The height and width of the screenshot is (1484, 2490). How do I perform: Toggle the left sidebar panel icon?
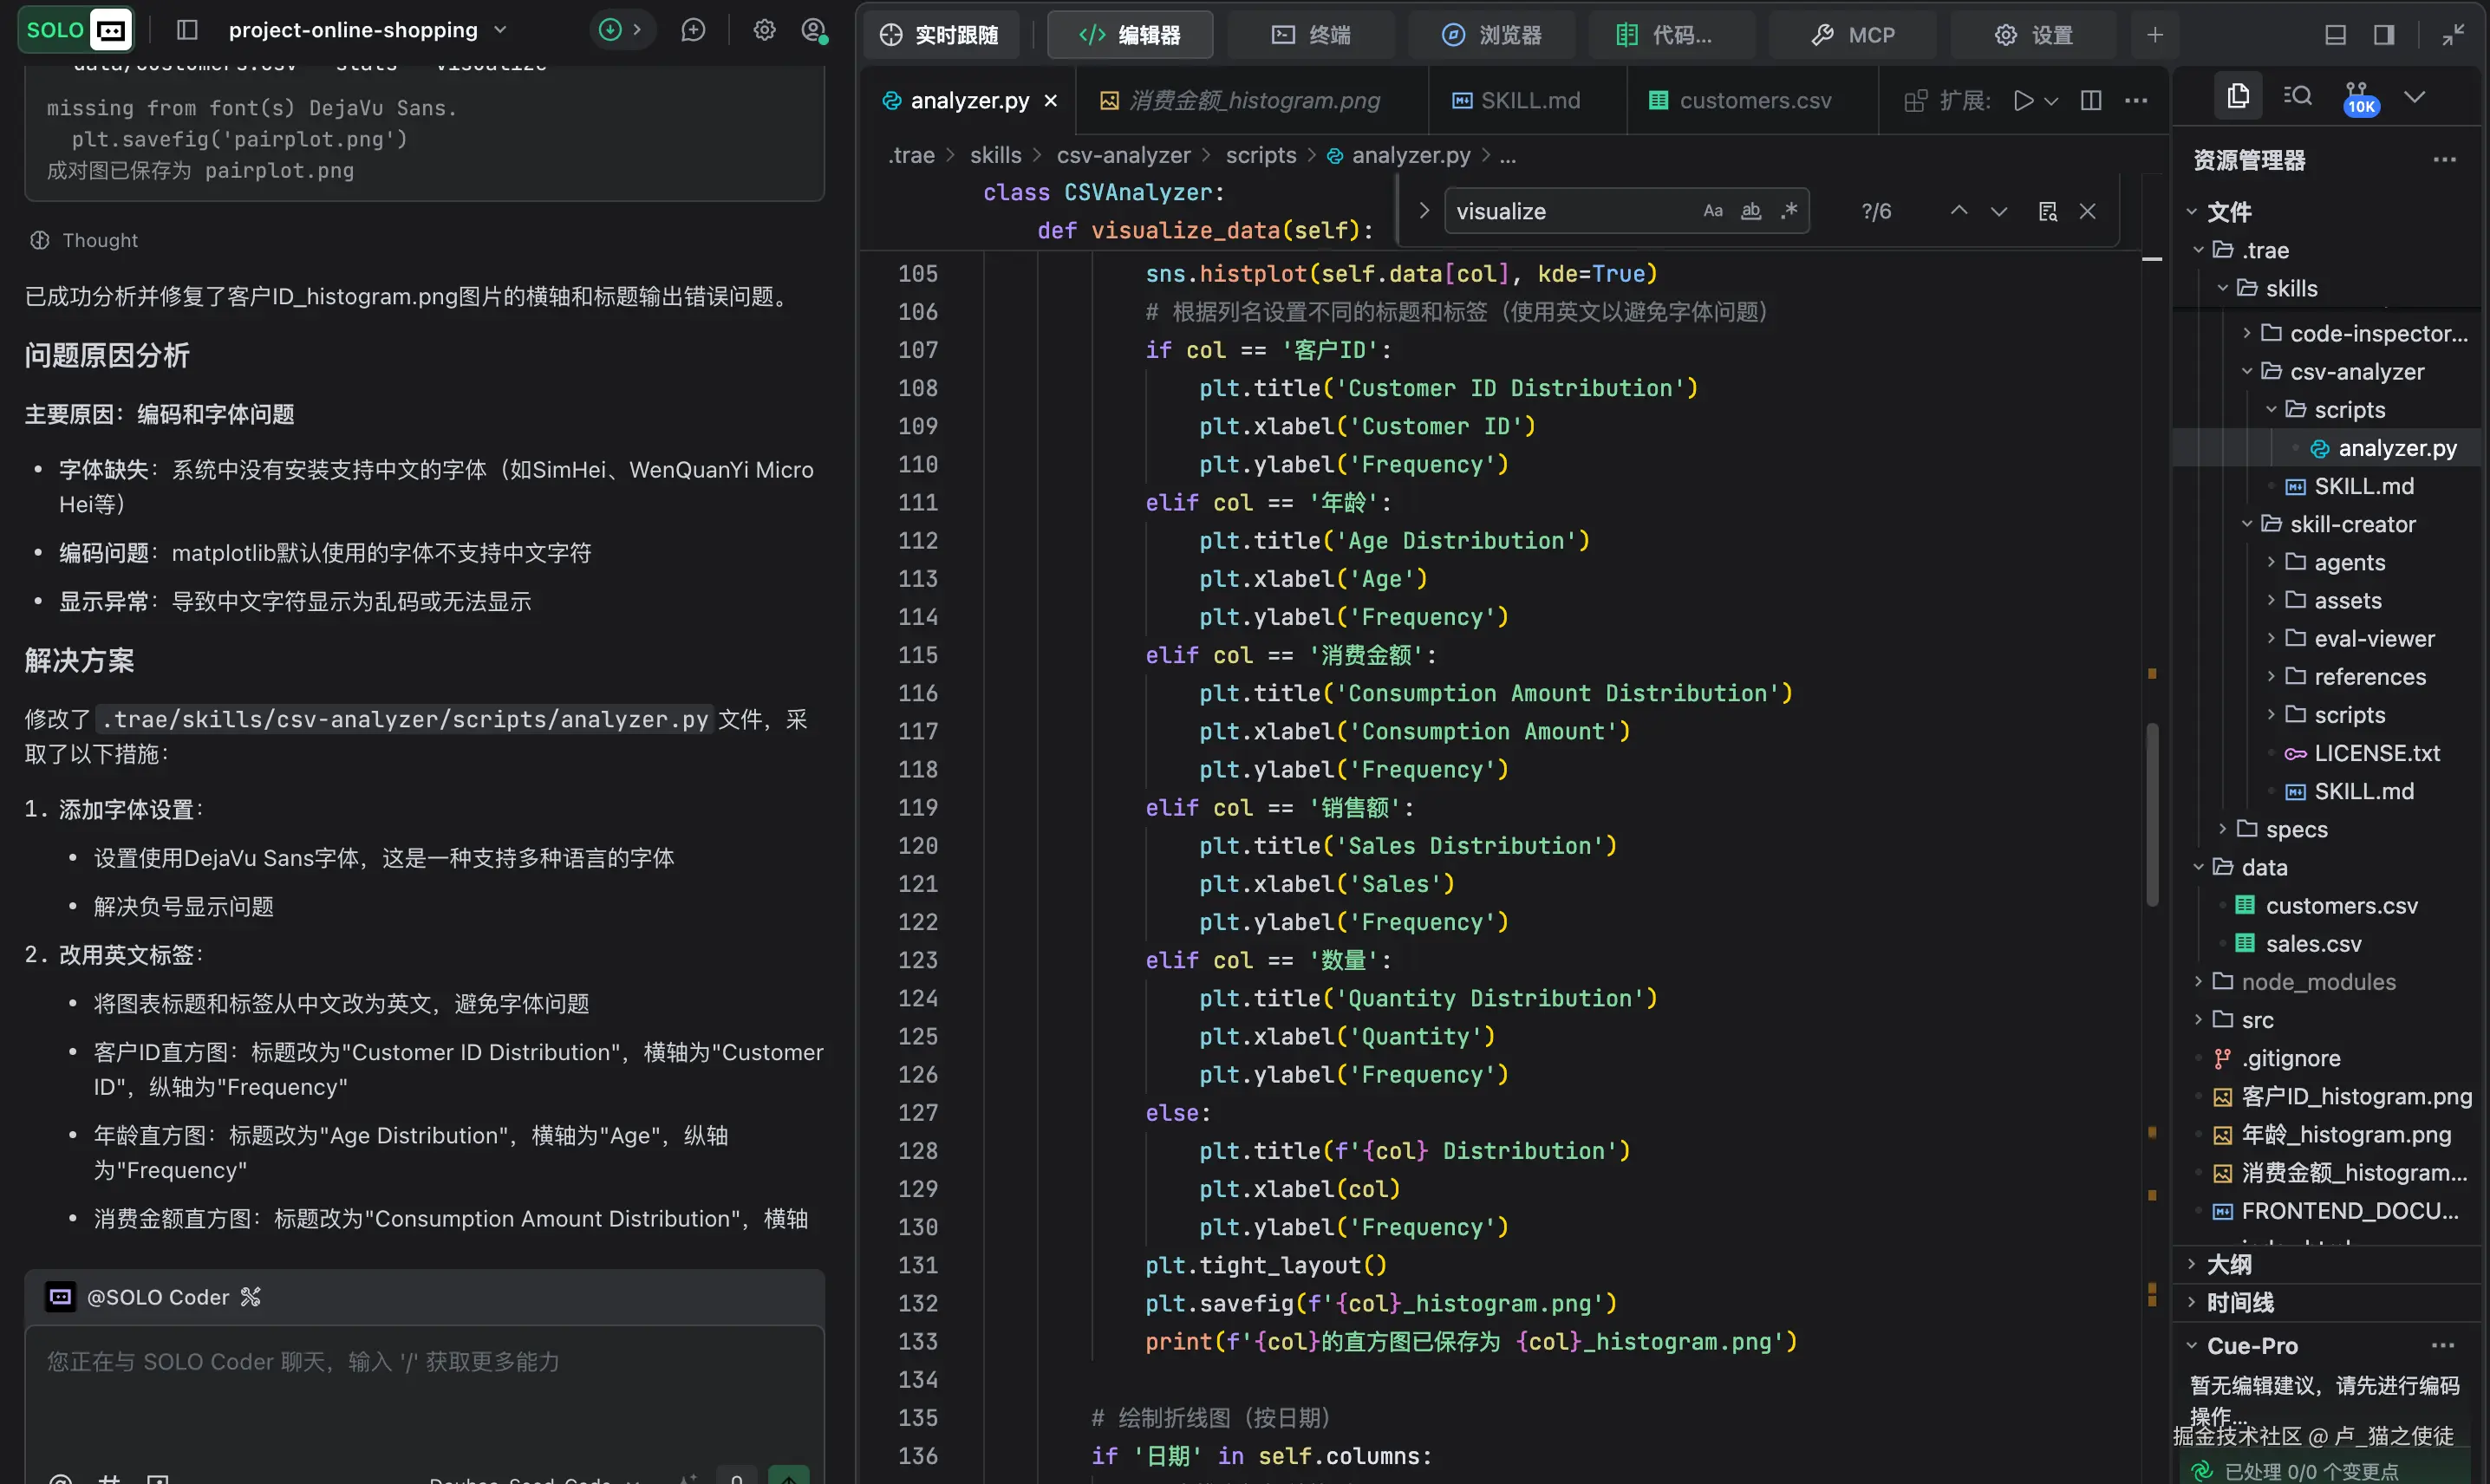tap(187, 30)
